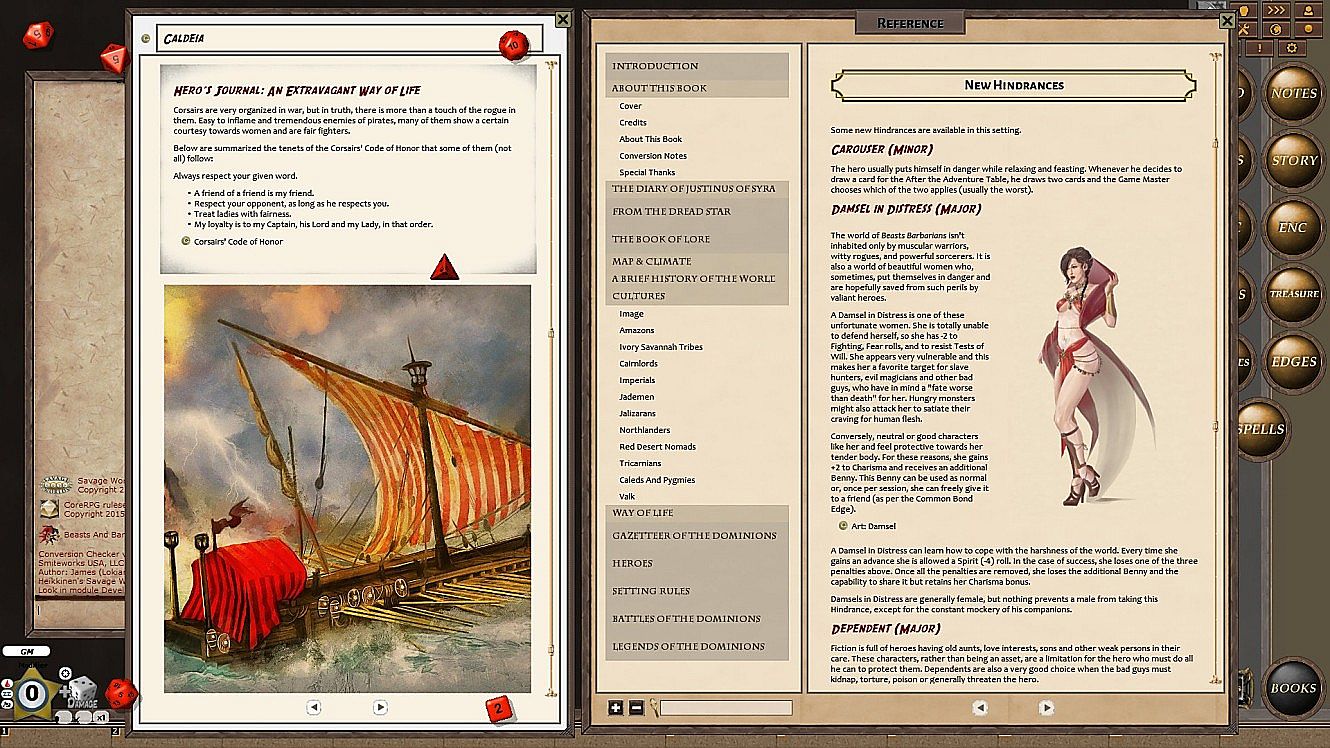1330x748 pixels.
Task: Open the Treasure sidebar button
Action: 1293,295
